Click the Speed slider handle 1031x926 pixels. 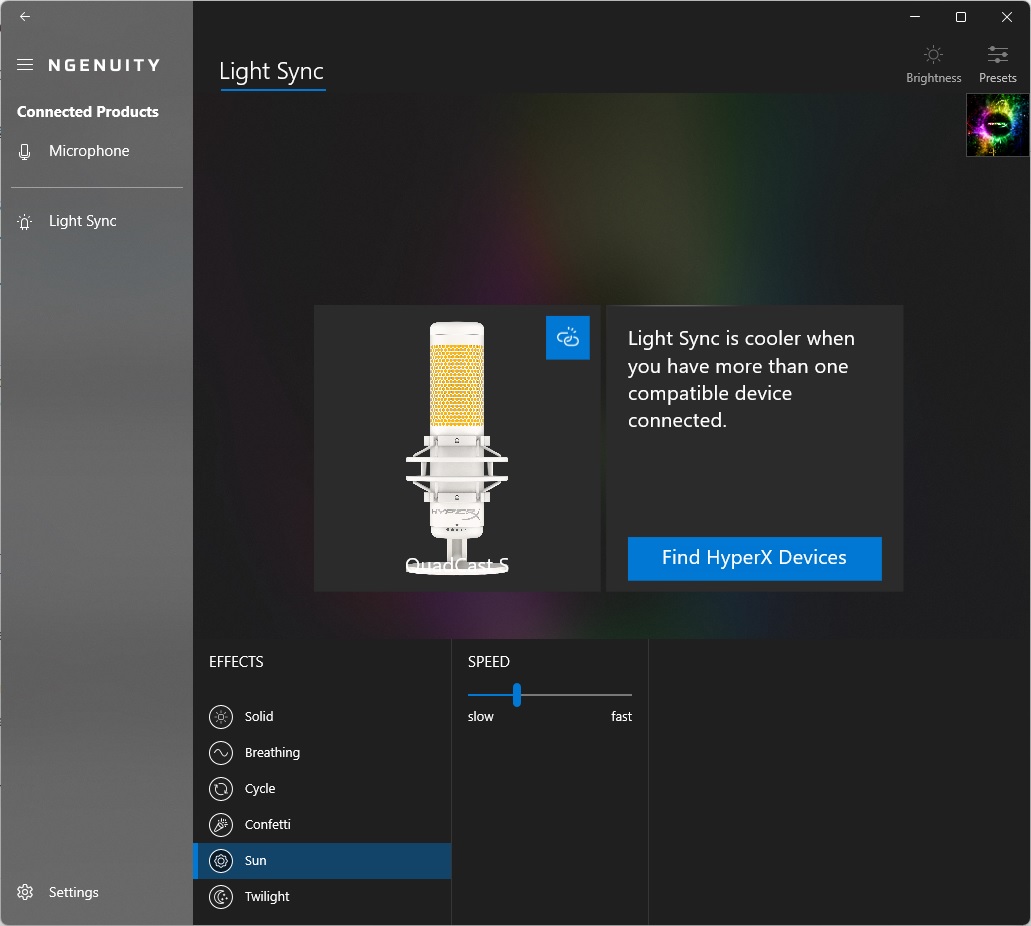coord(517,694)
